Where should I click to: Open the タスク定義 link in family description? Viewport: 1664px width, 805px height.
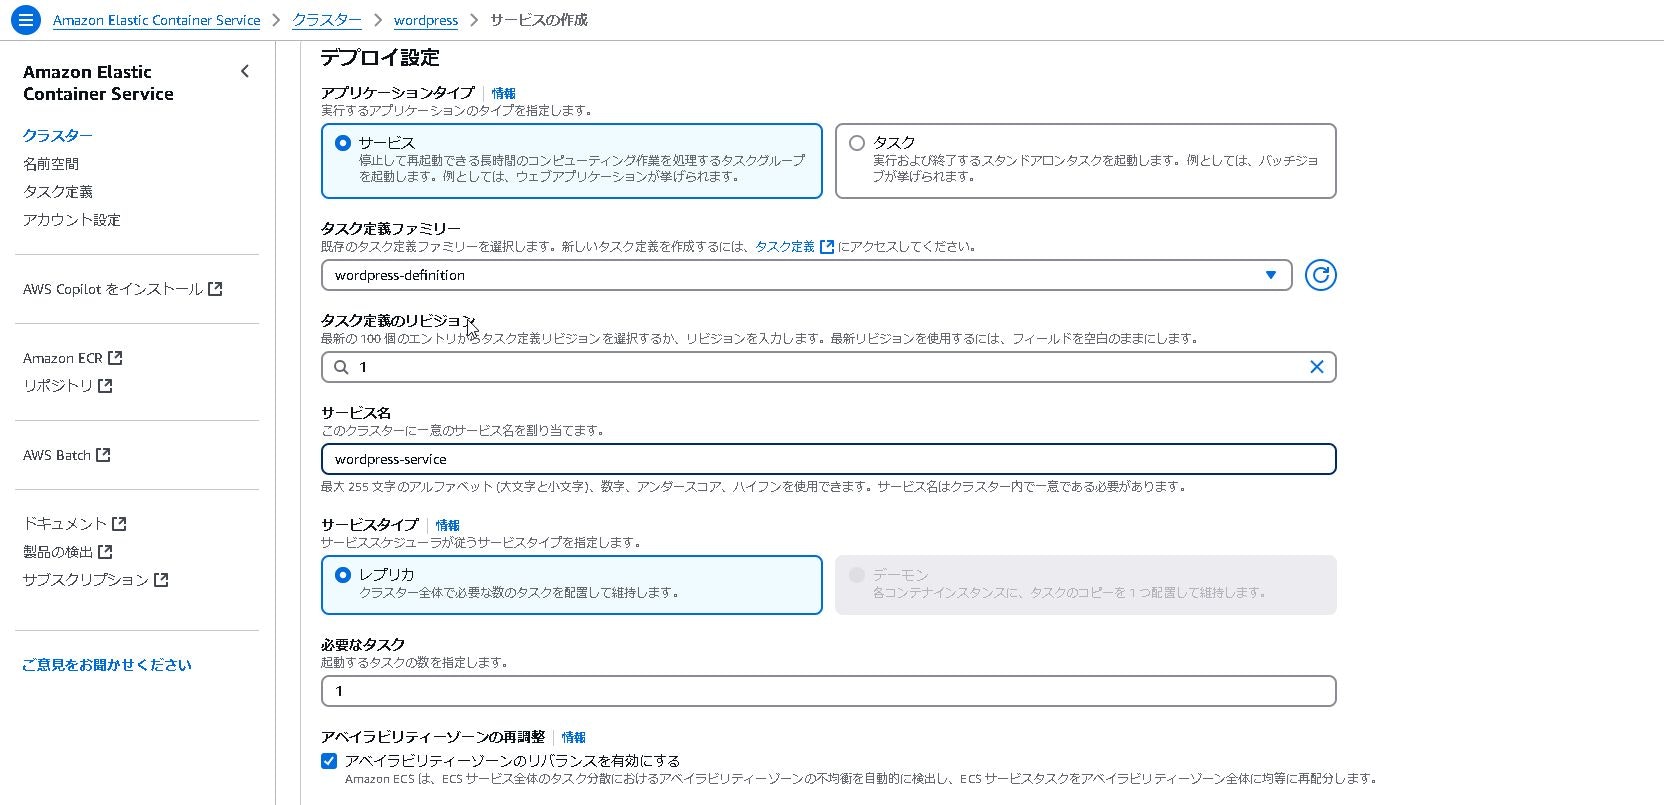pos(785,246)
